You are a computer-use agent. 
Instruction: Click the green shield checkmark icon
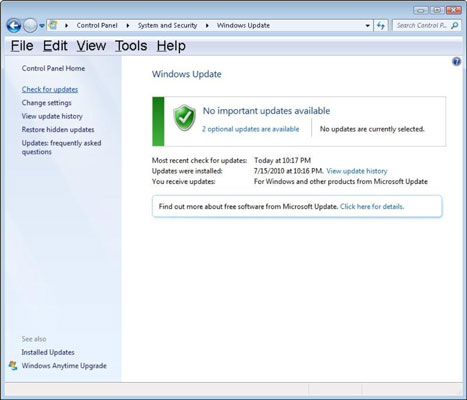(x=184, y=118)
